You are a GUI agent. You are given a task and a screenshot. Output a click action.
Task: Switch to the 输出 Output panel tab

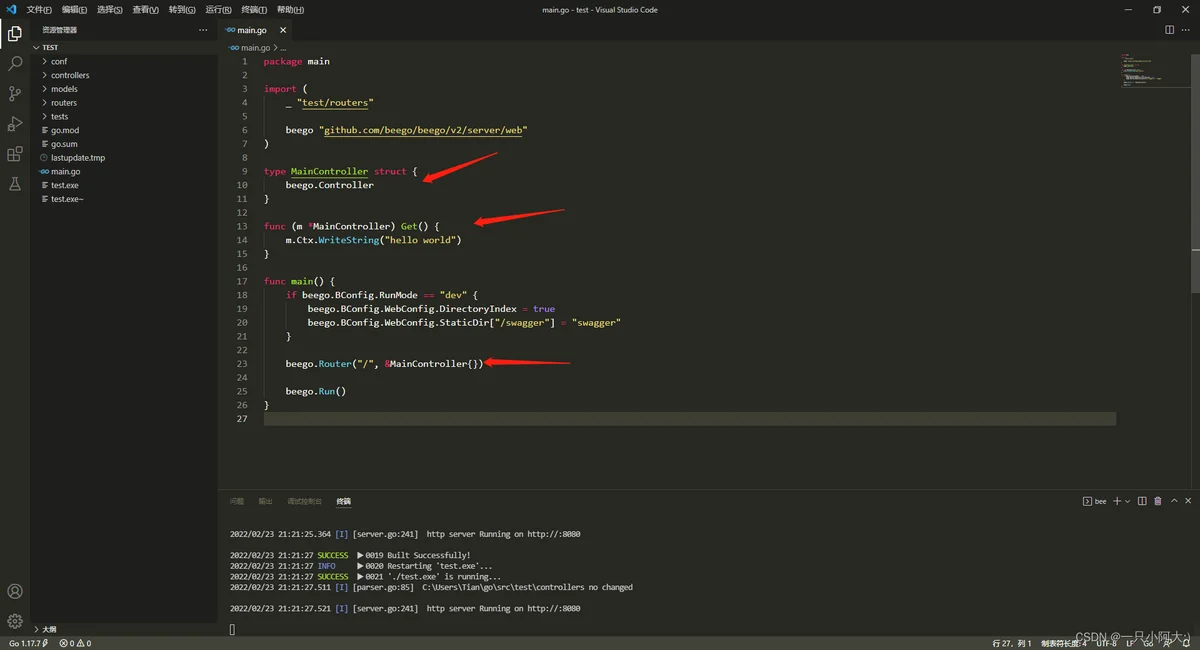click(x=265, y=501)
